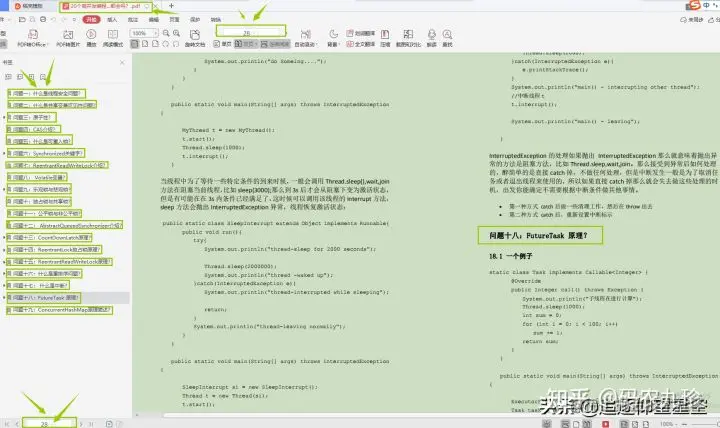
Task: Select bookmark 问题十八 FutureTask
Action: point(44,298)
